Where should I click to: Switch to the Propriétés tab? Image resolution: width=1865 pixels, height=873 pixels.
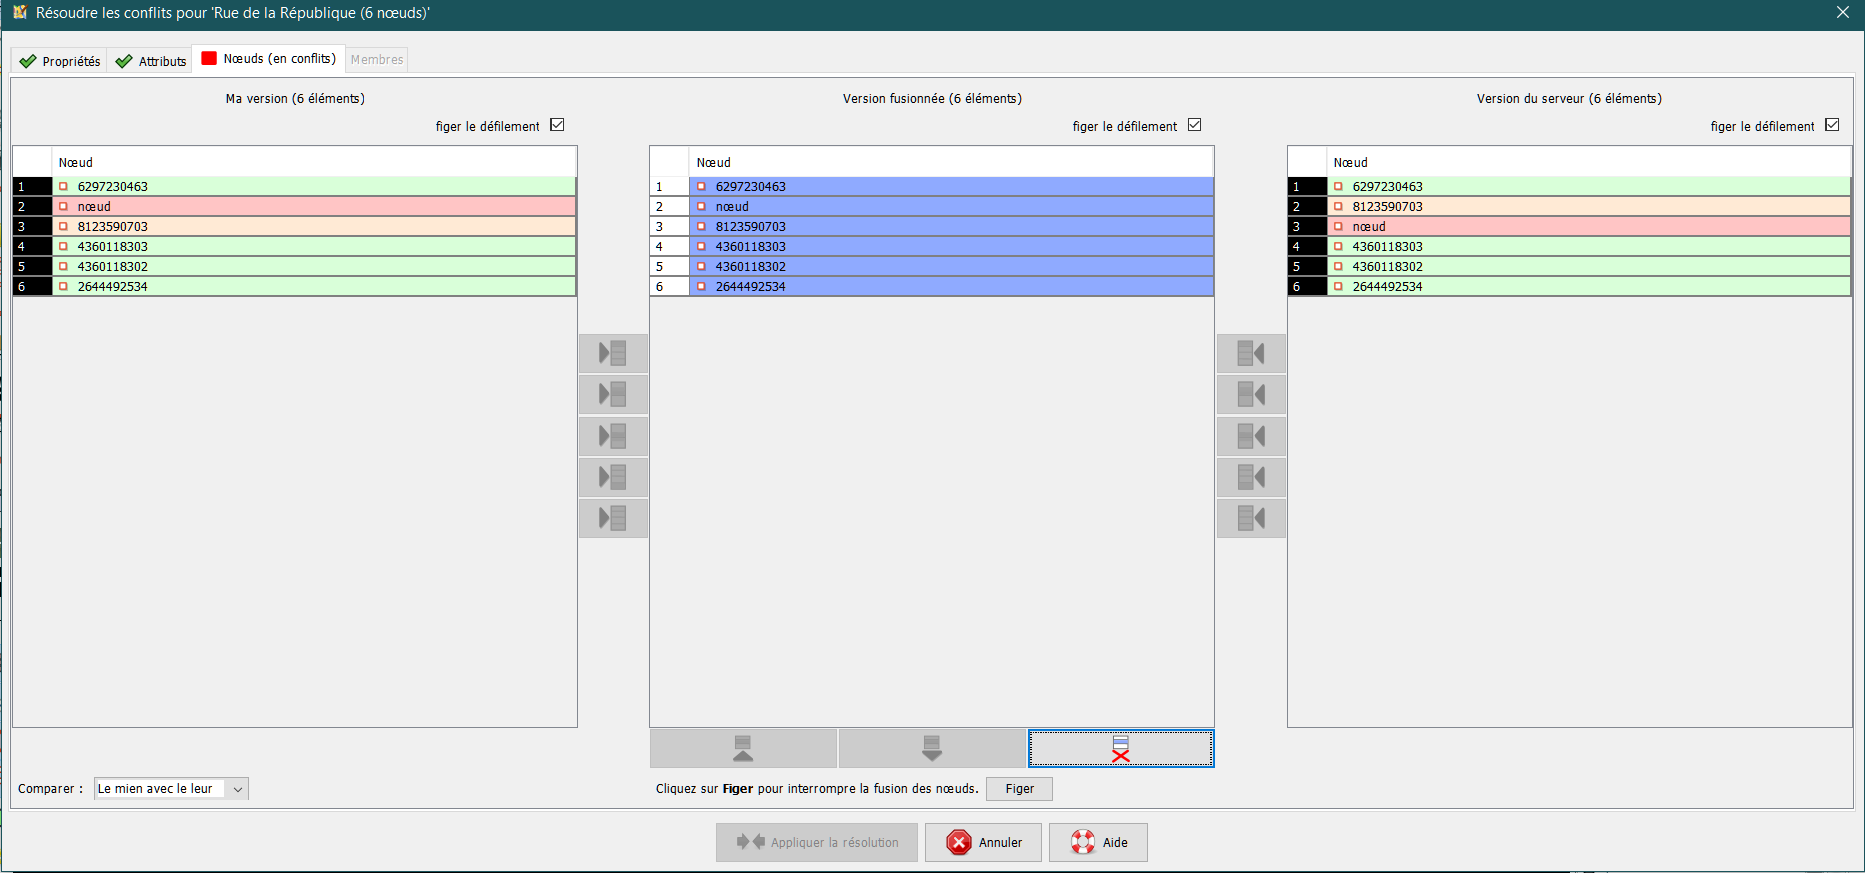[61, 61]
